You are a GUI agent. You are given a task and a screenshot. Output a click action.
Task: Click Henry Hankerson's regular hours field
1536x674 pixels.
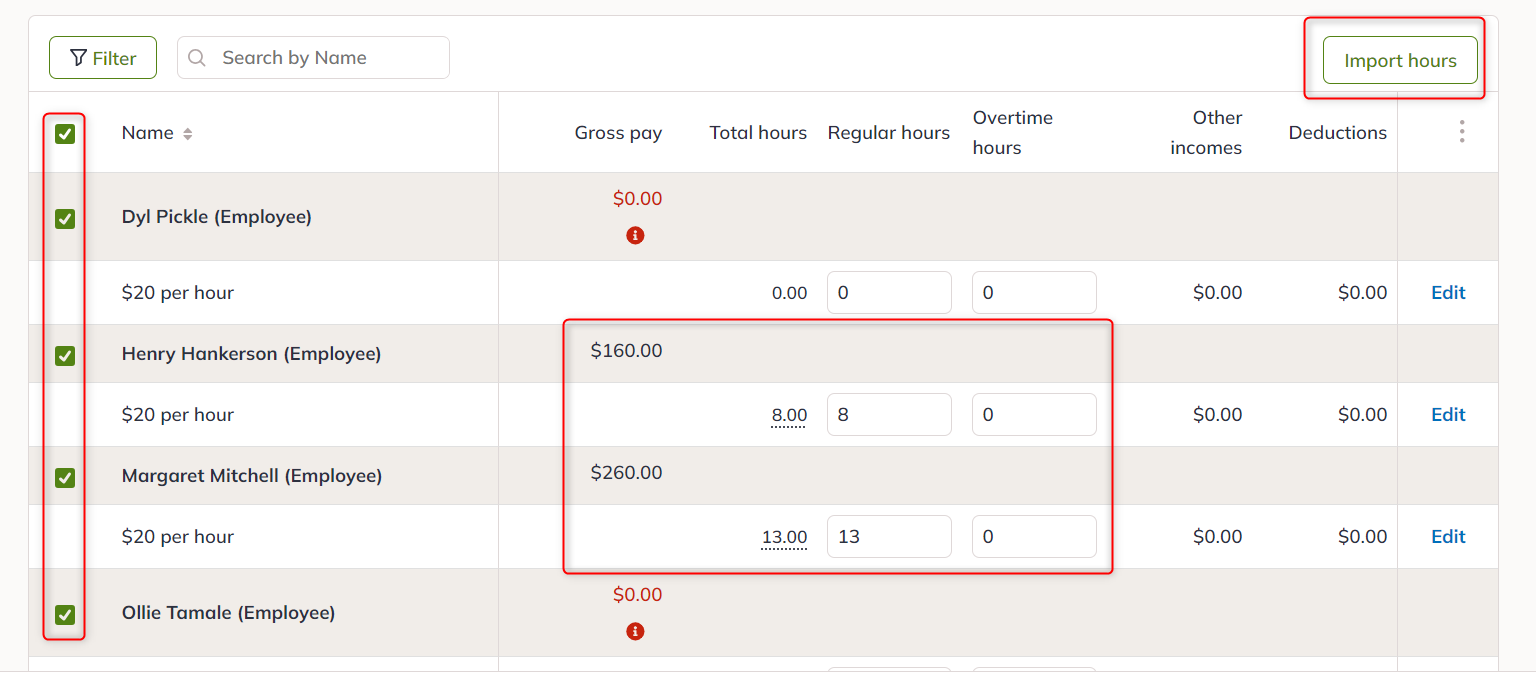[x=889, y=415]
